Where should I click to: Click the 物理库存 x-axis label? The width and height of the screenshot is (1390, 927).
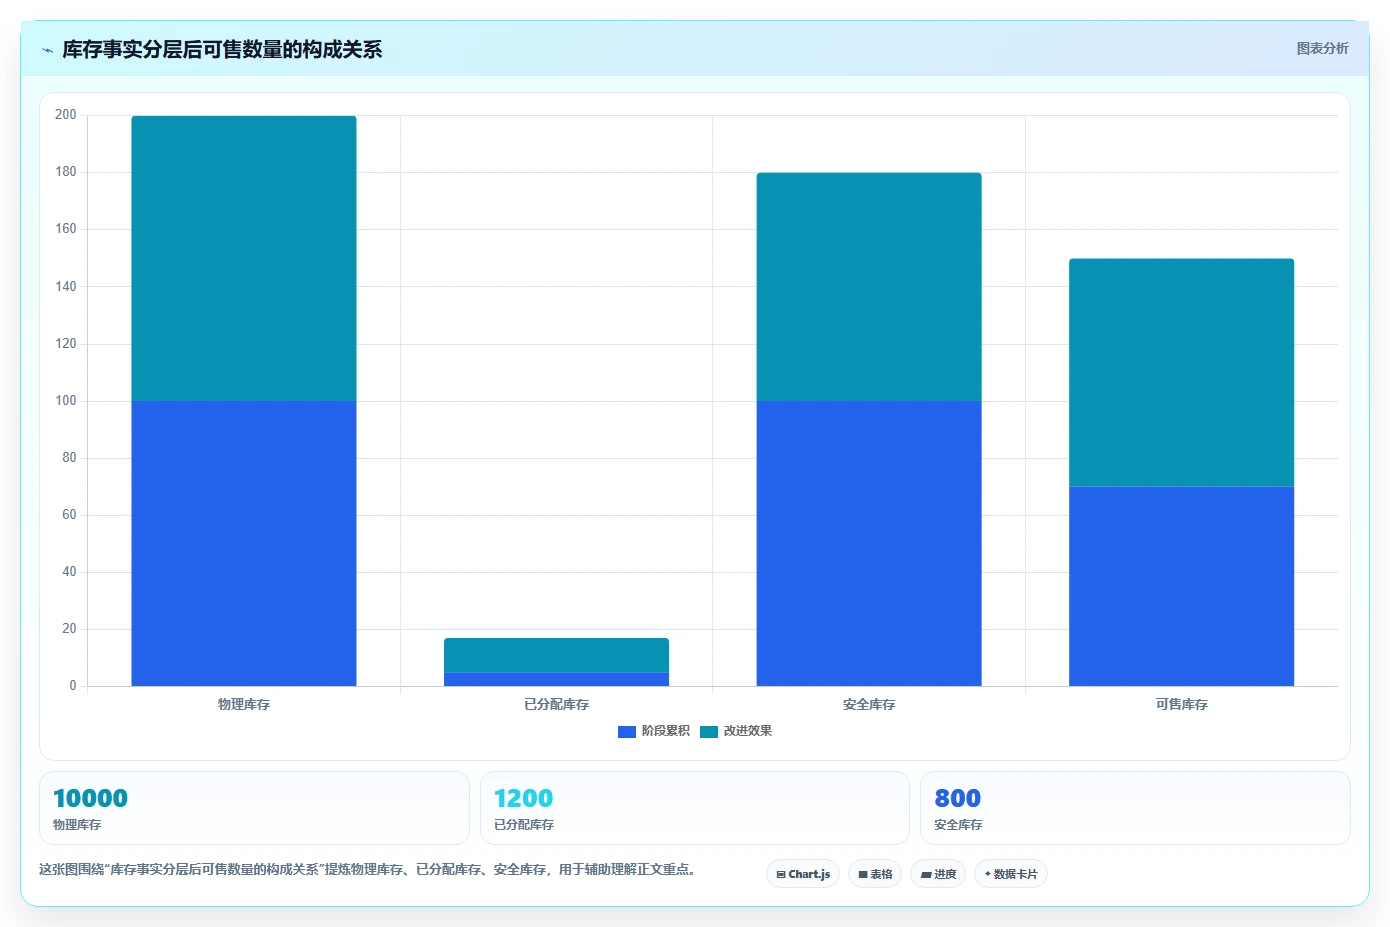coord(244,704)
